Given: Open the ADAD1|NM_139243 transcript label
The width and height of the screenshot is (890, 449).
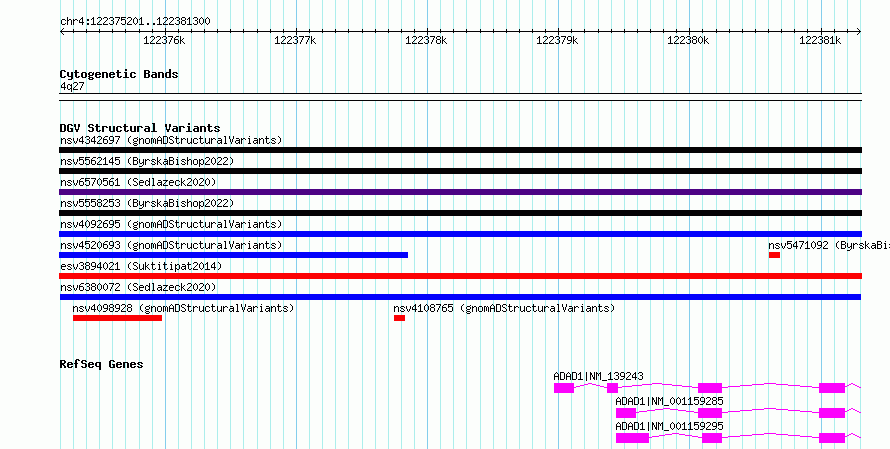Looking at the screenshot, I should tap(598, 376).
